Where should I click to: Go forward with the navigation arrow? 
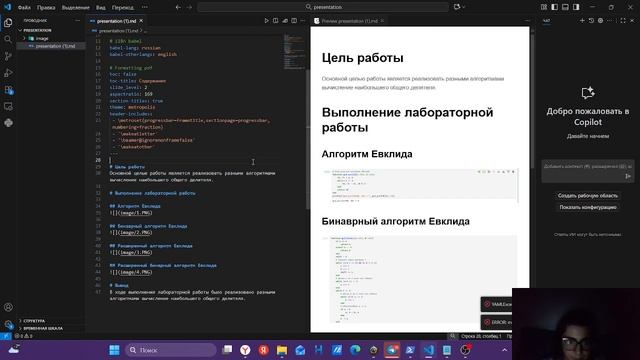click(x=189, y=7)
